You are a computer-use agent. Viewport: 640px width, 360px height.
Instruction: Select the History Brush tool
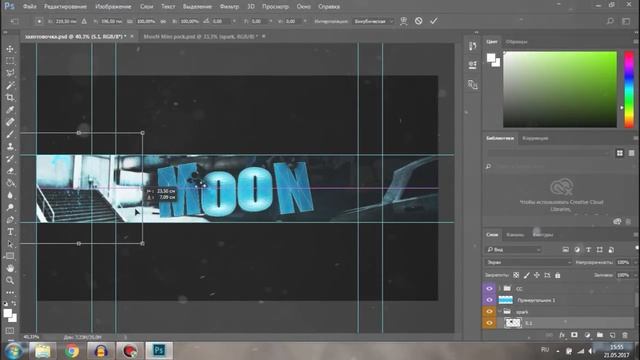point(10,159)
